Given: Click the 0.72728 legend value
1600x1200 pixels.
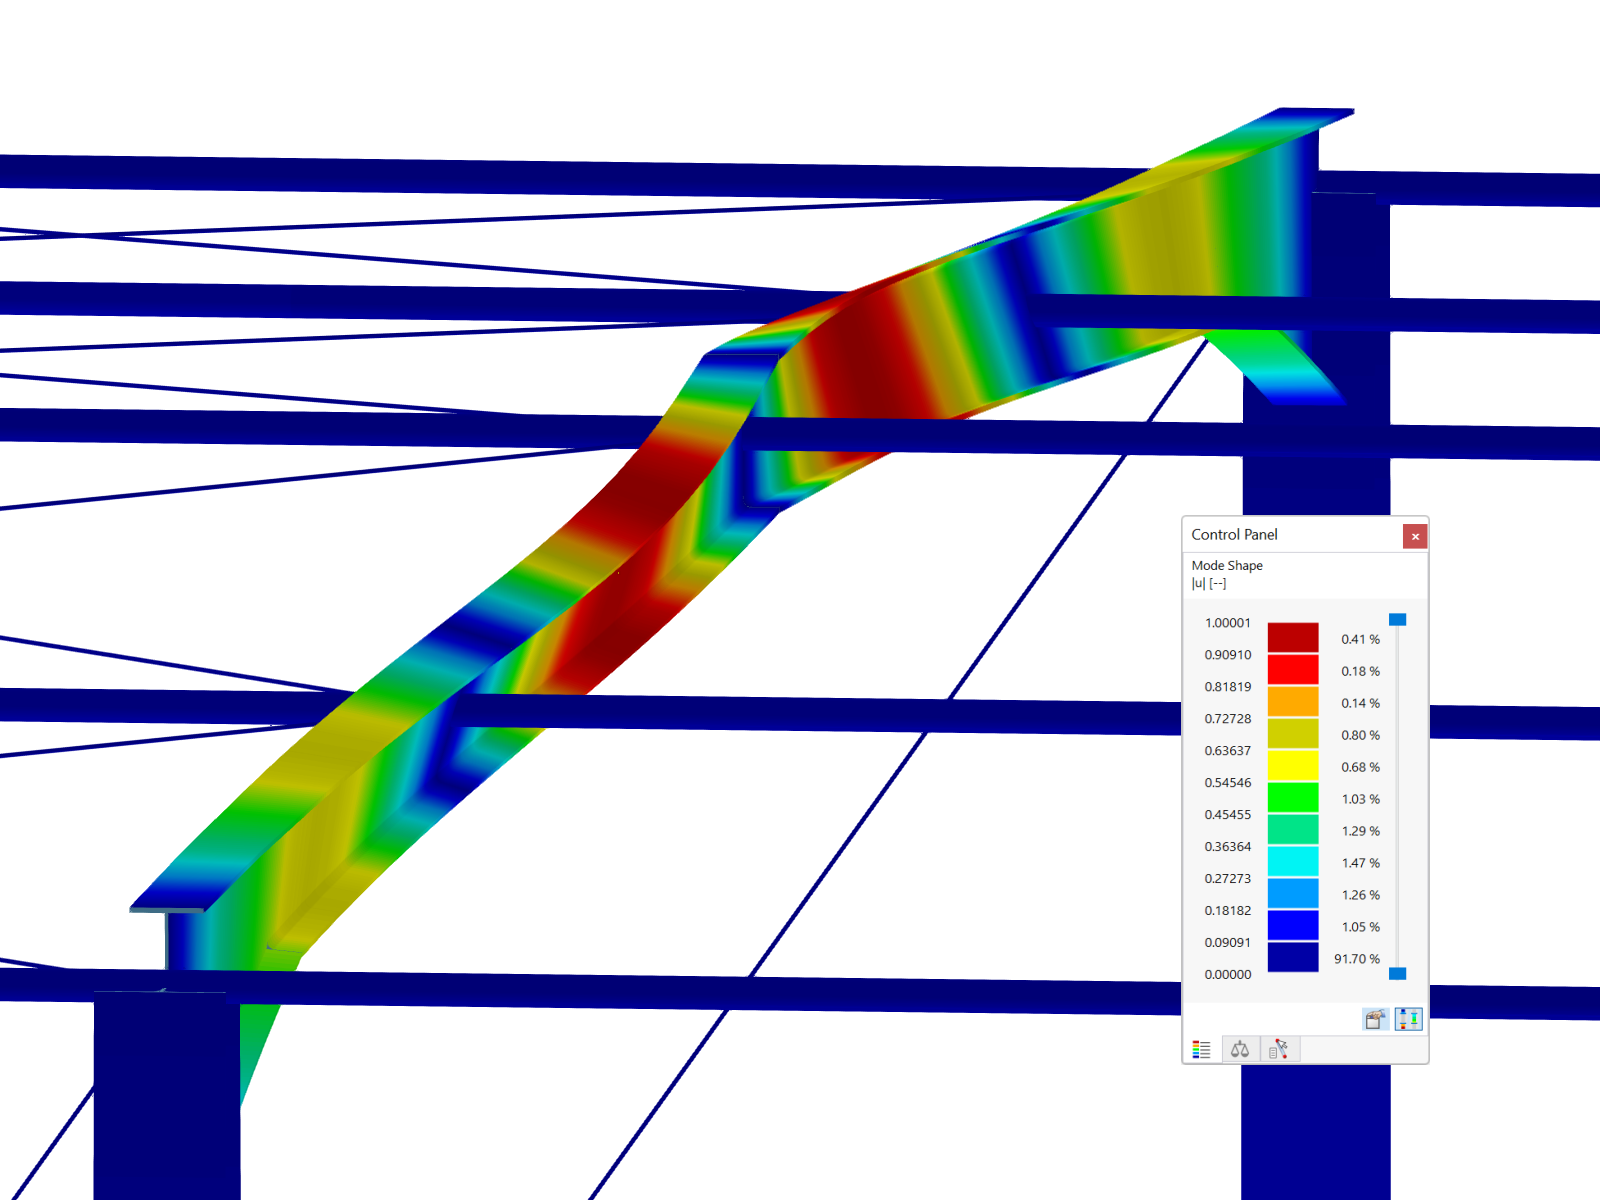Looking at the screenshot, I should tap(1228, 719).
